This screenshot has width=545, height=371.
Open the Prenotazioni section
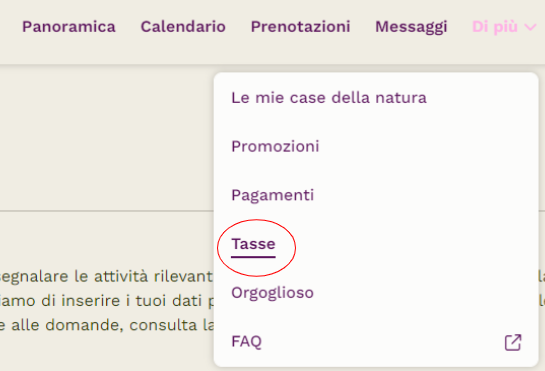click(301, 27)
